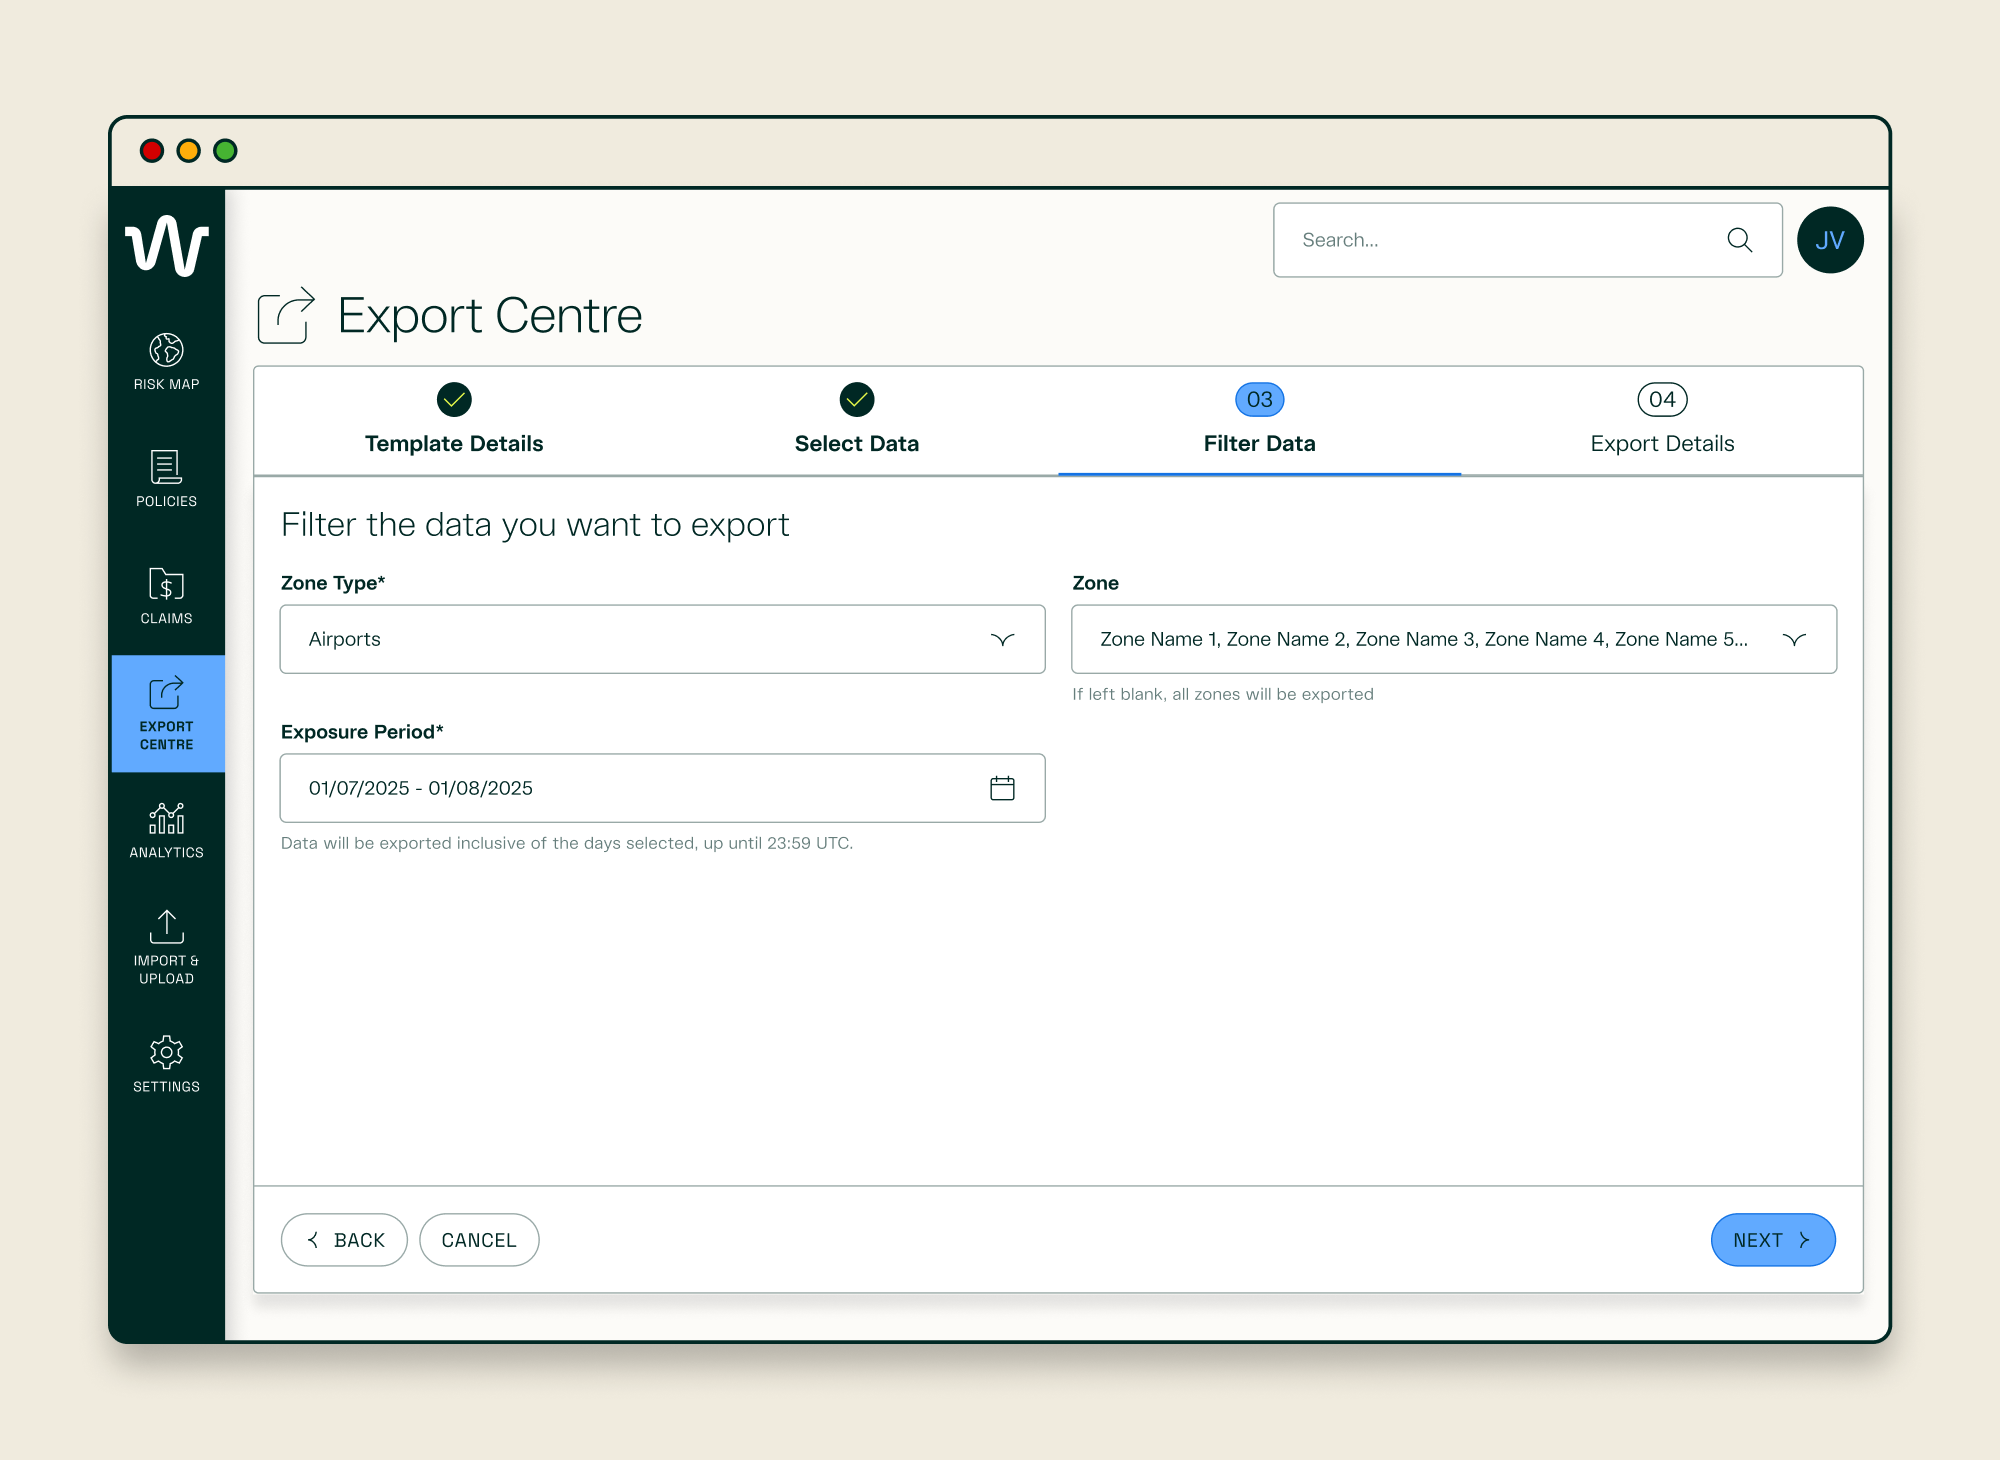The width and height of the screenshot is (2000, 1460).
Task: Click the W logo at top of sidebar
Action: pos(166,245)
